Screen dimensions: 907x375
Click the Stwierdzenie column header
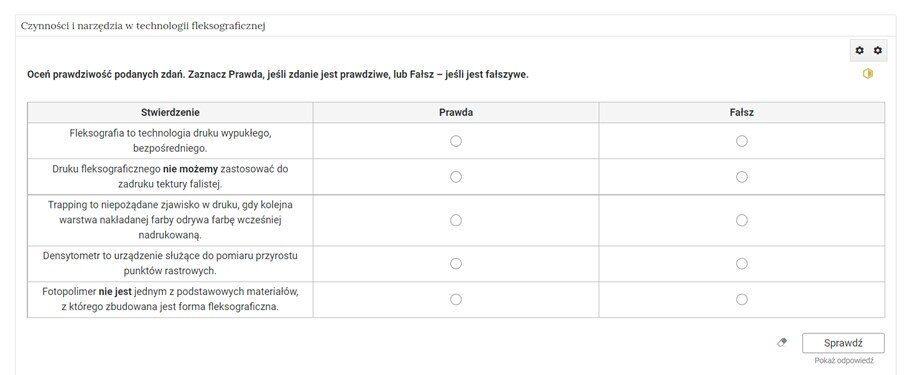click(x=170, y=113)
